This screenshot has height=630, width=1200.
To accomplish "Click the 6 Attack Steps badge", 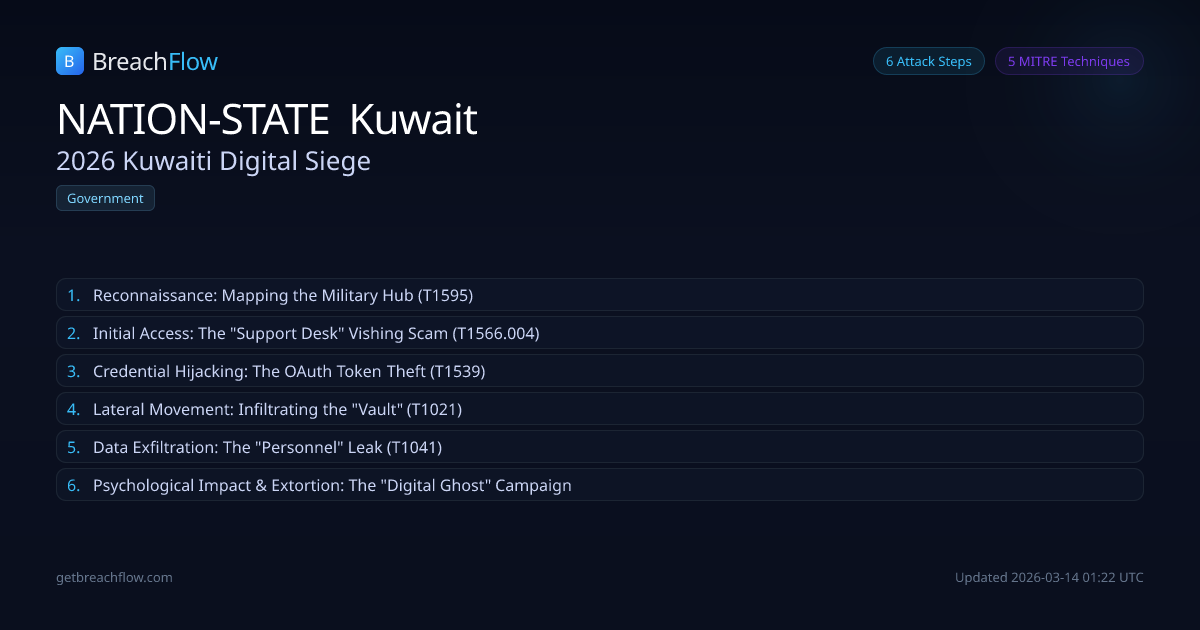I will (x=928, y=61).
